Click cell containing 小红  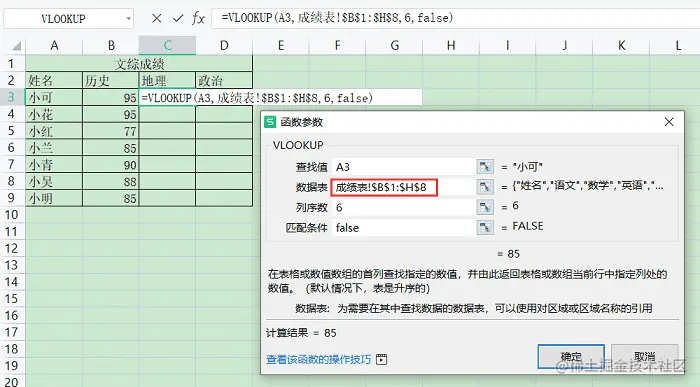click(54, 131)
